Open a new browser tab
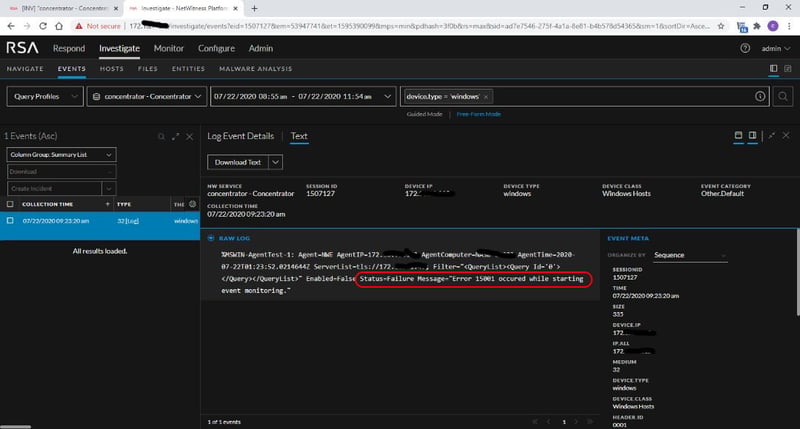The image size is (800, 429). click(x=254, y=8)
